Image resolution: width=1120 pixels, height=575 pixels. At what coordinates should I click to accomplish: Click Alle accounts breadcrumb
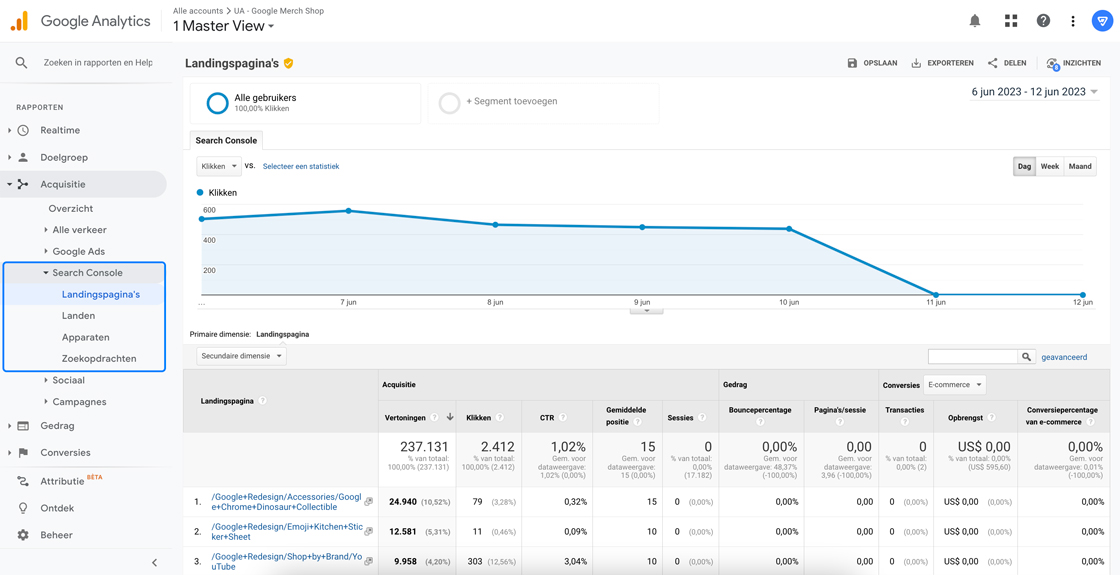click(x=196, y=9)
